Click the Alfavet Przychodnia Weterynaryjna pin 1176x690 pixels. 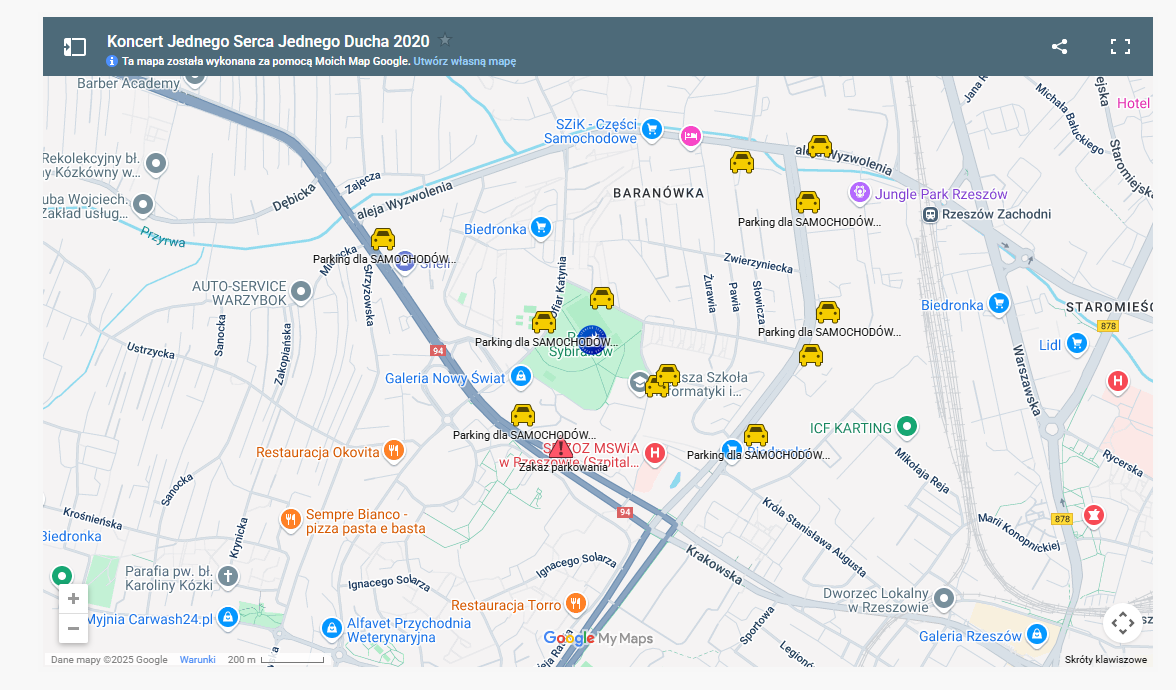[332, 628]
